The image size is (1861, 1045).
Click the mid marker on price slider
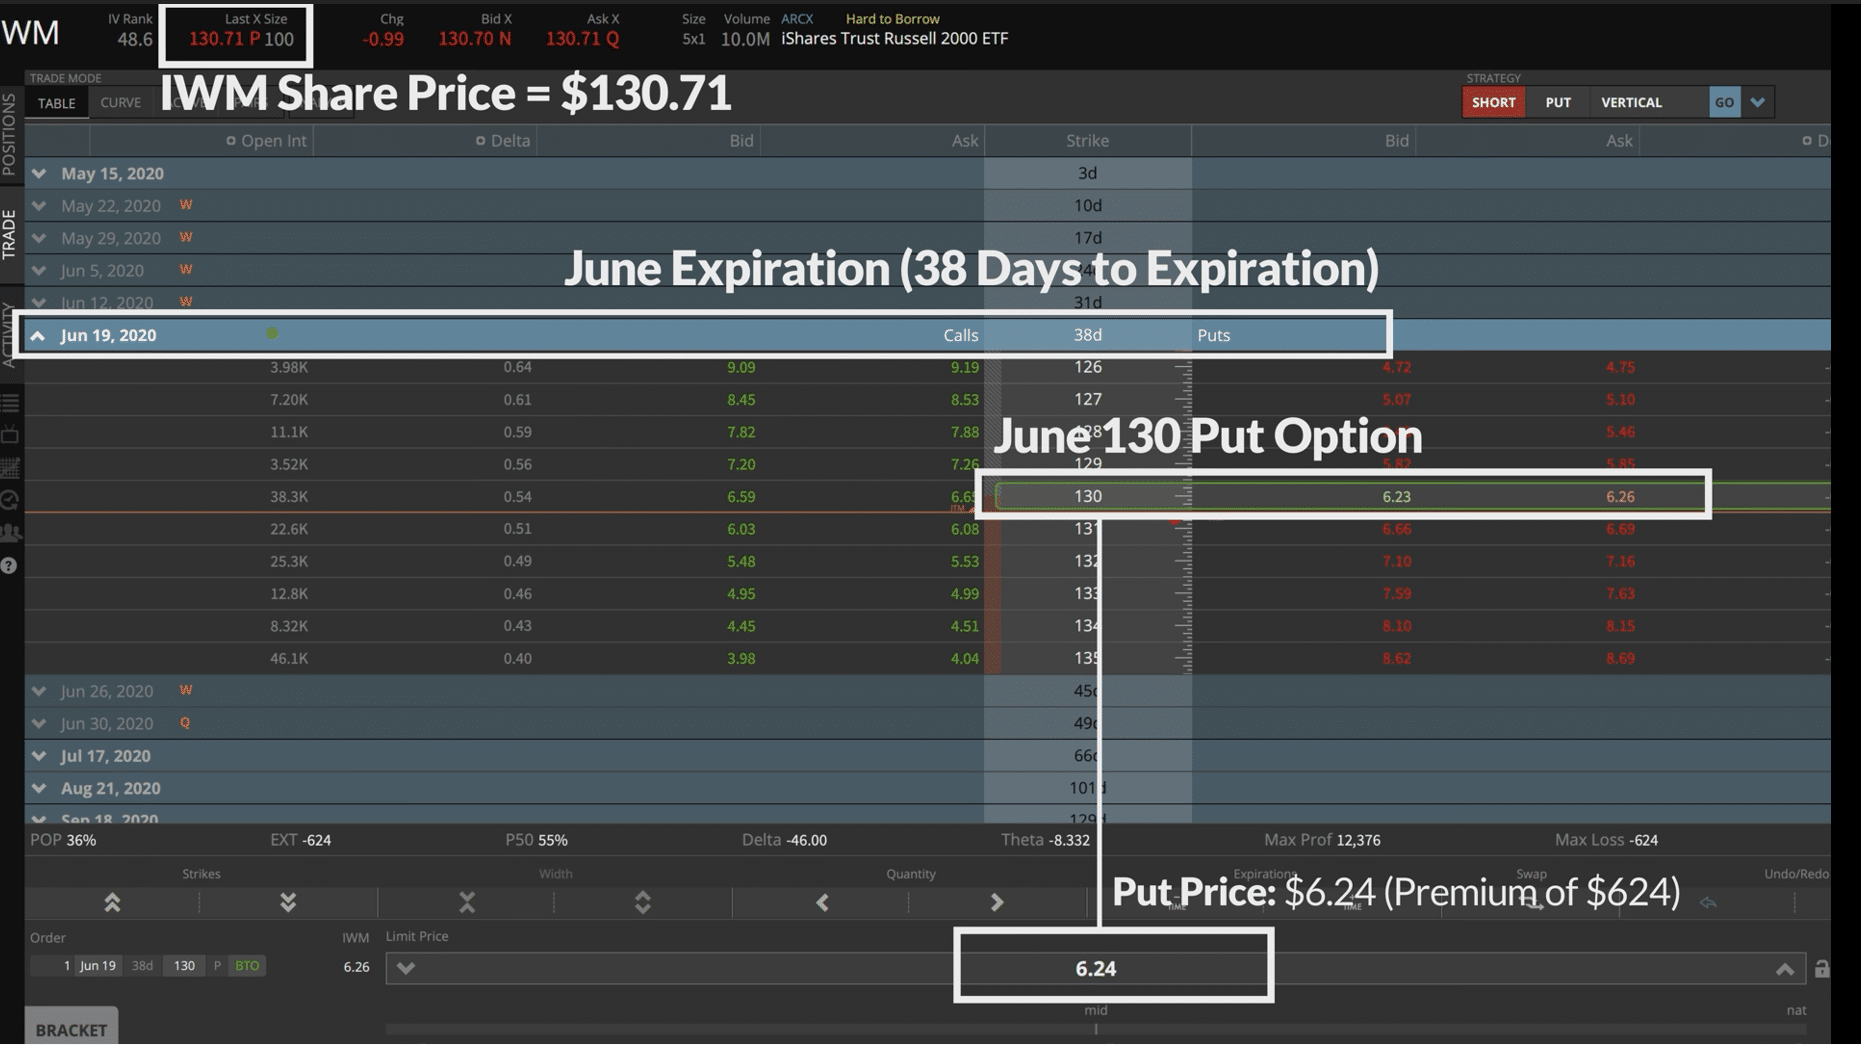click(1096, 1027)
